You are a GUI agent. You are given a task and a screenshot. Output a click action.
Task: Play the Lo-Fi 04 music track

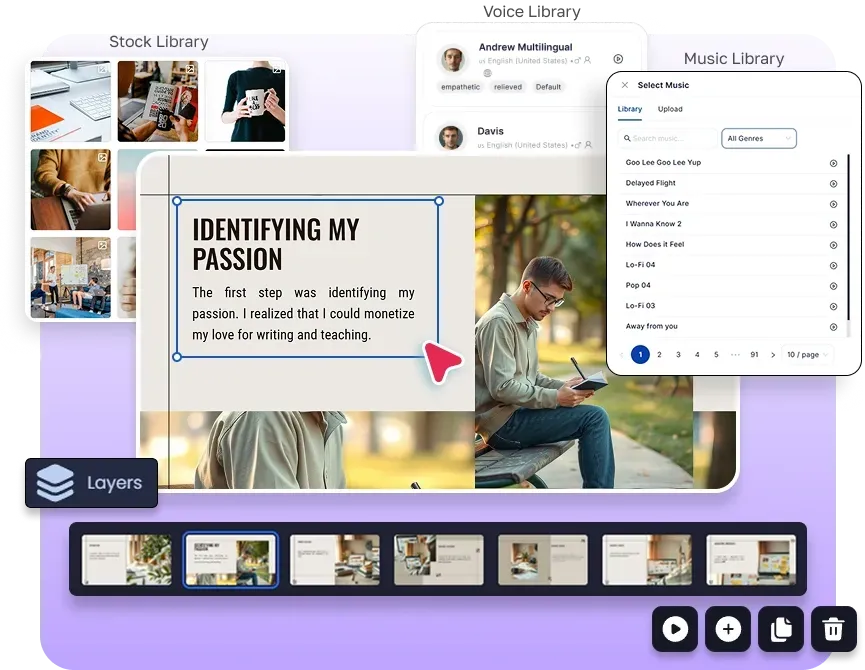point(833,265)
